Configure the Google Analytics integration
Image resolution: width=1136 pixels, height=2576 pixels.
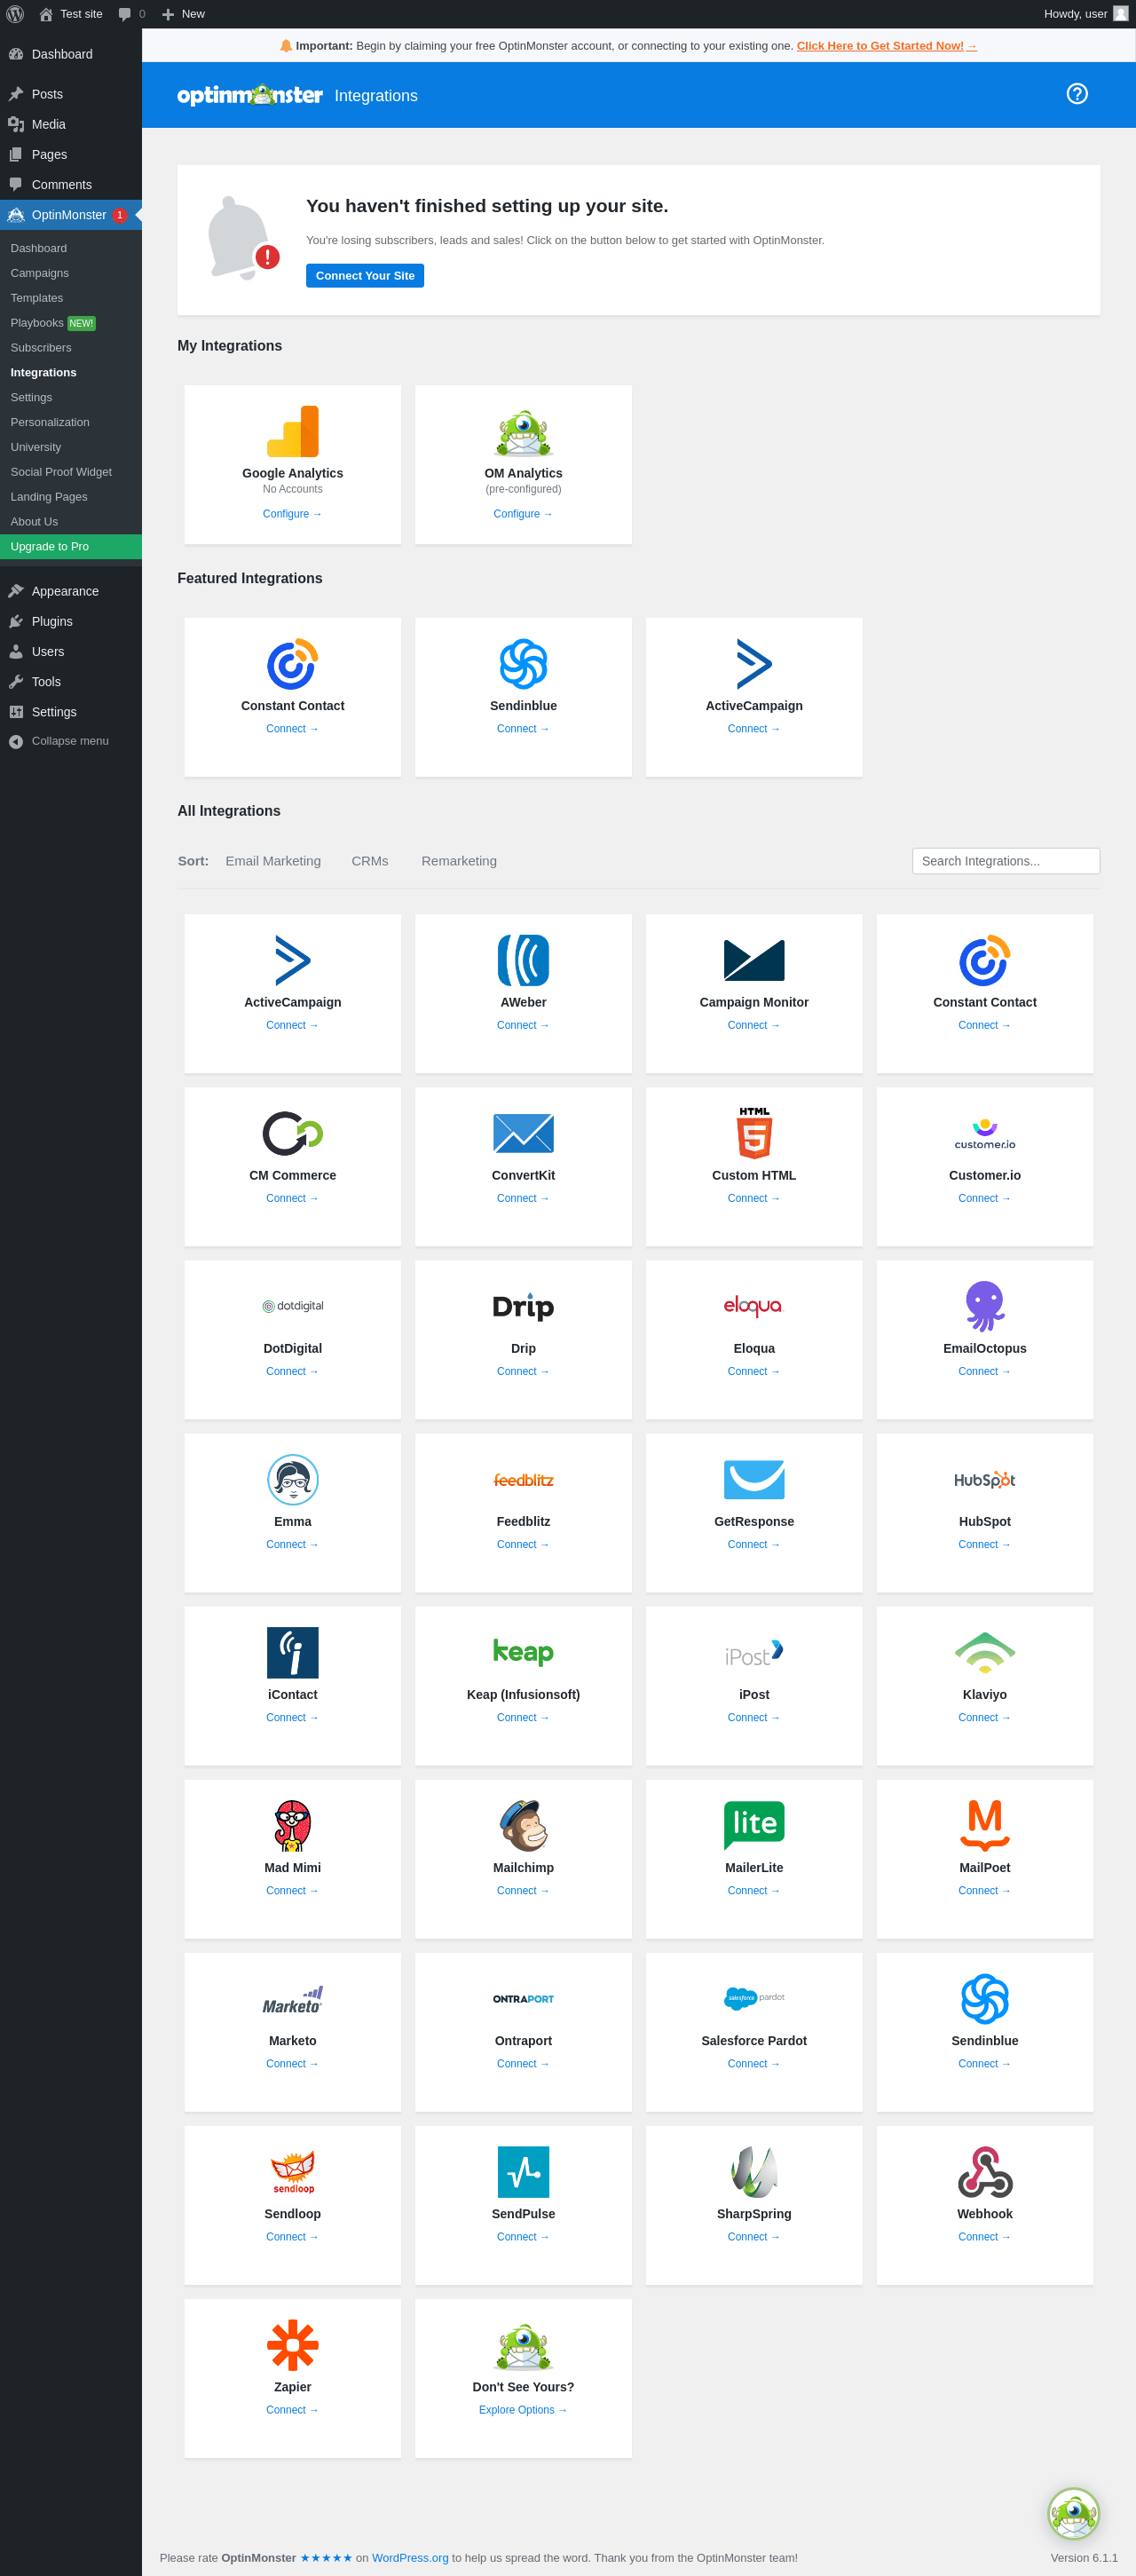[x=292, y=514]
